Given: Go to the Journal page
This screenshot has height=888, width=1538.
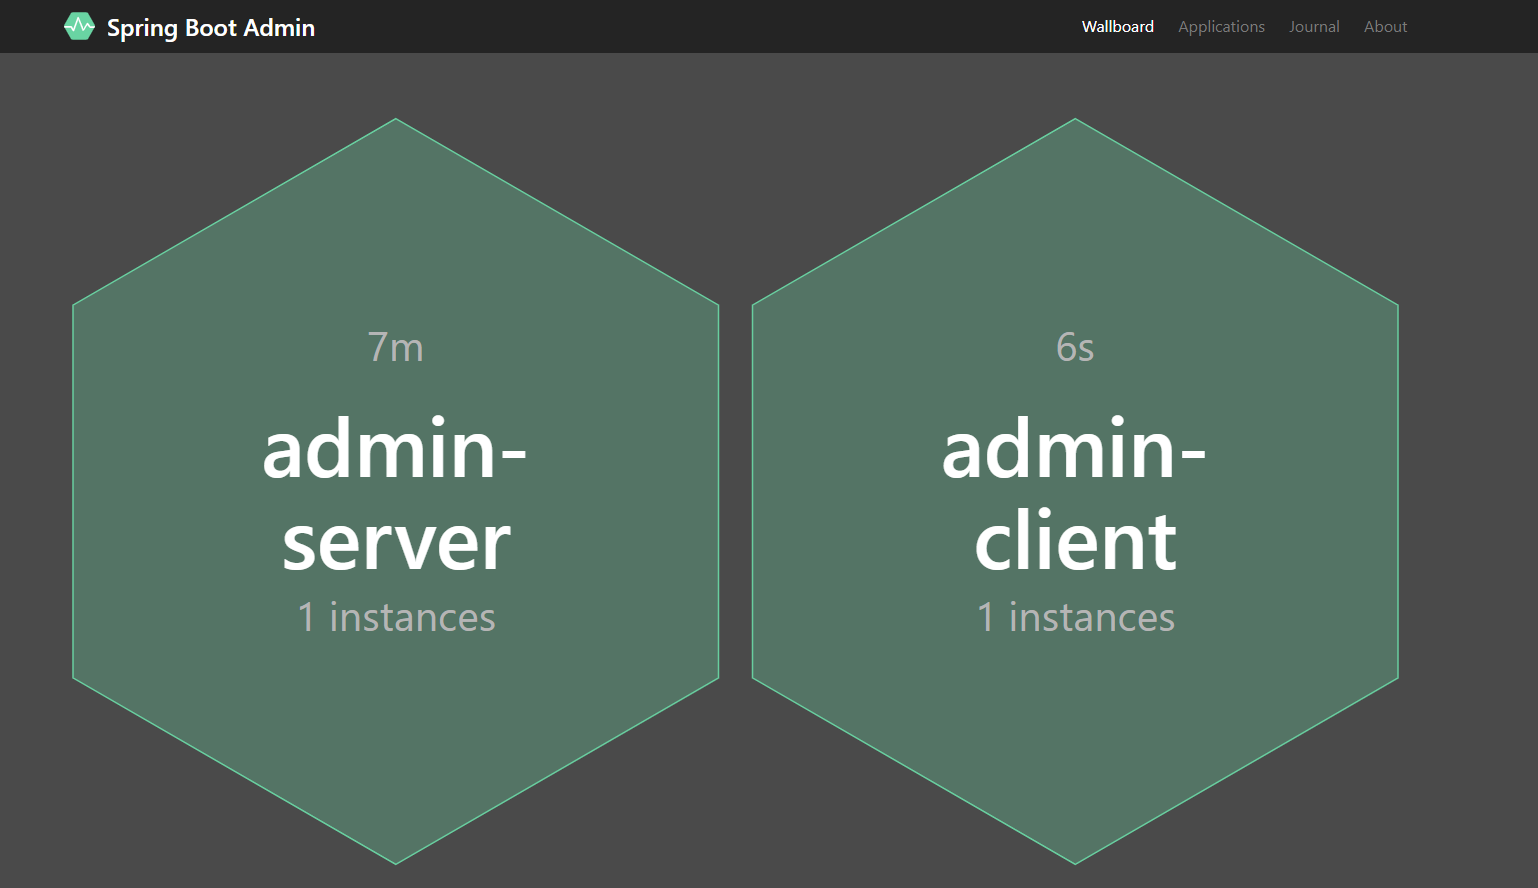Looking at the screenshot, I should coord(1314,27).
